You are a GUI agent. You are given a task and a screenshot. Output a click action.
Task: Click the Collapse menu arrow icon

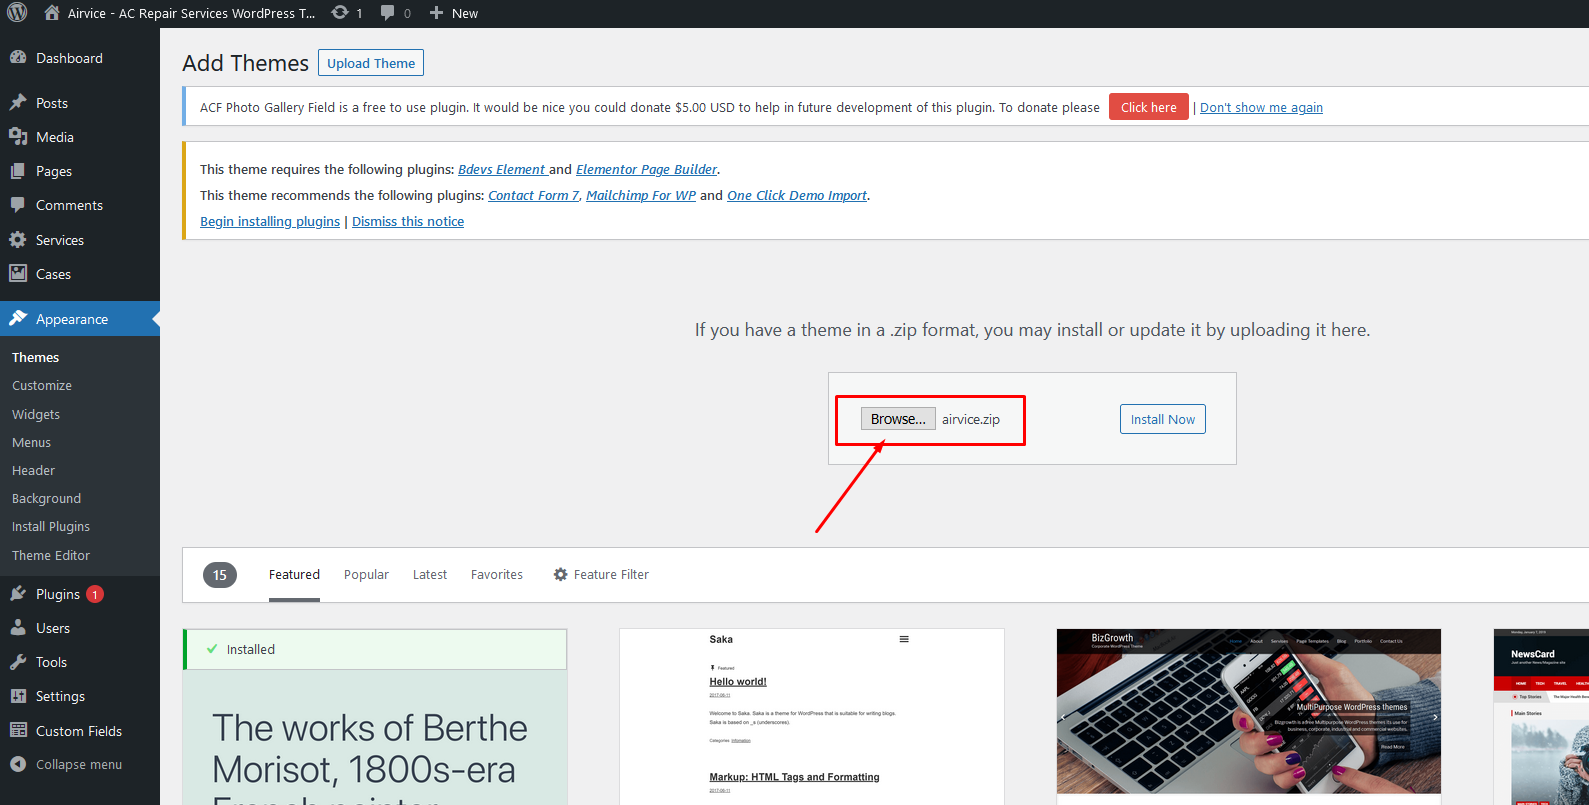coord(18,764)
